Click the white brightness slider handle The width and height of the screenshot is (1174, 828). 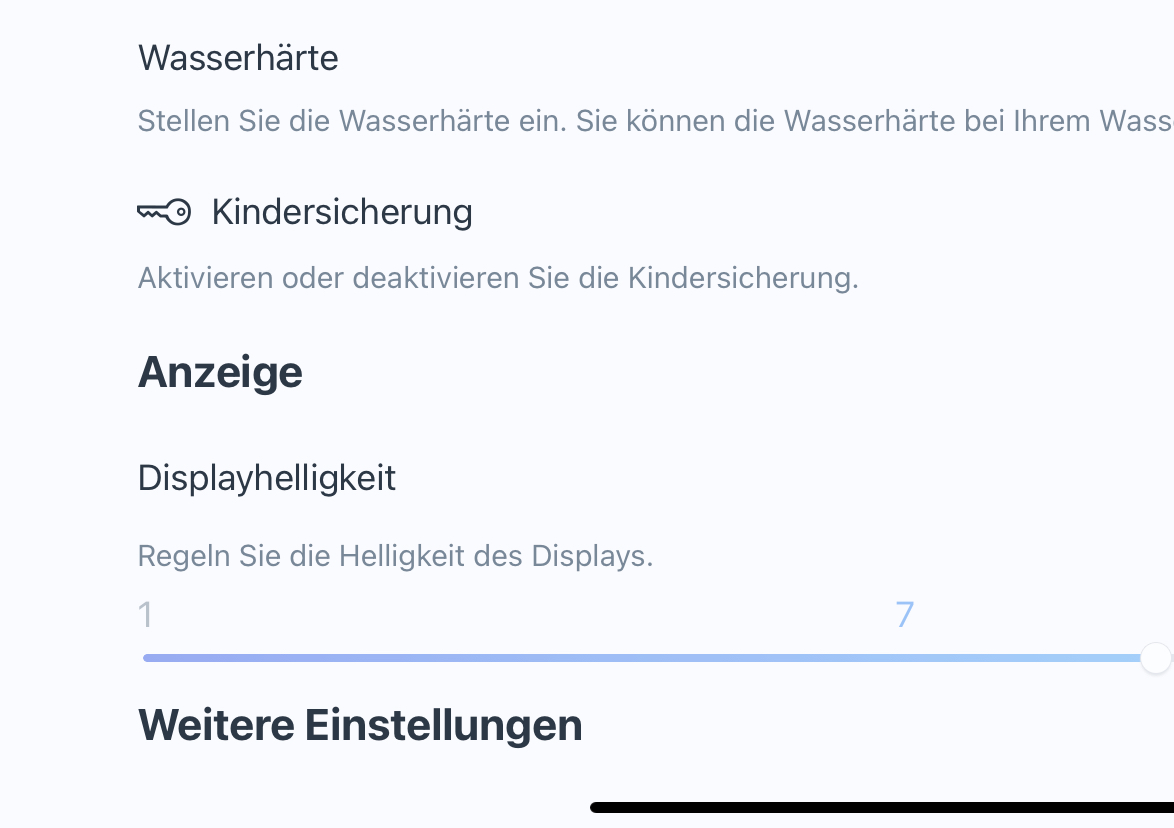pos(1156,658)
